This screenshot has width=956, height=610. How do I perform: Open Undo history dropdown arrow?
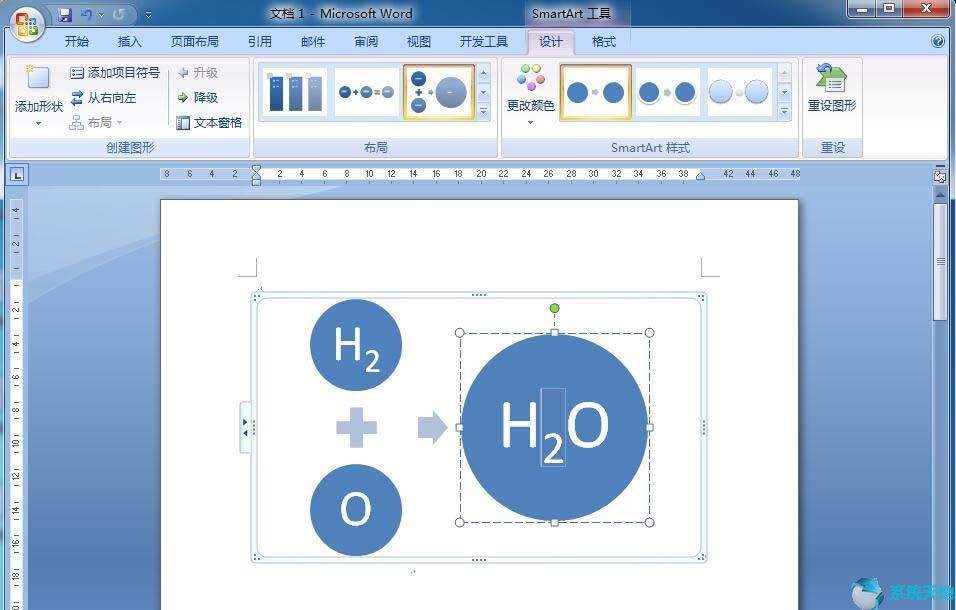click(101, 15)
